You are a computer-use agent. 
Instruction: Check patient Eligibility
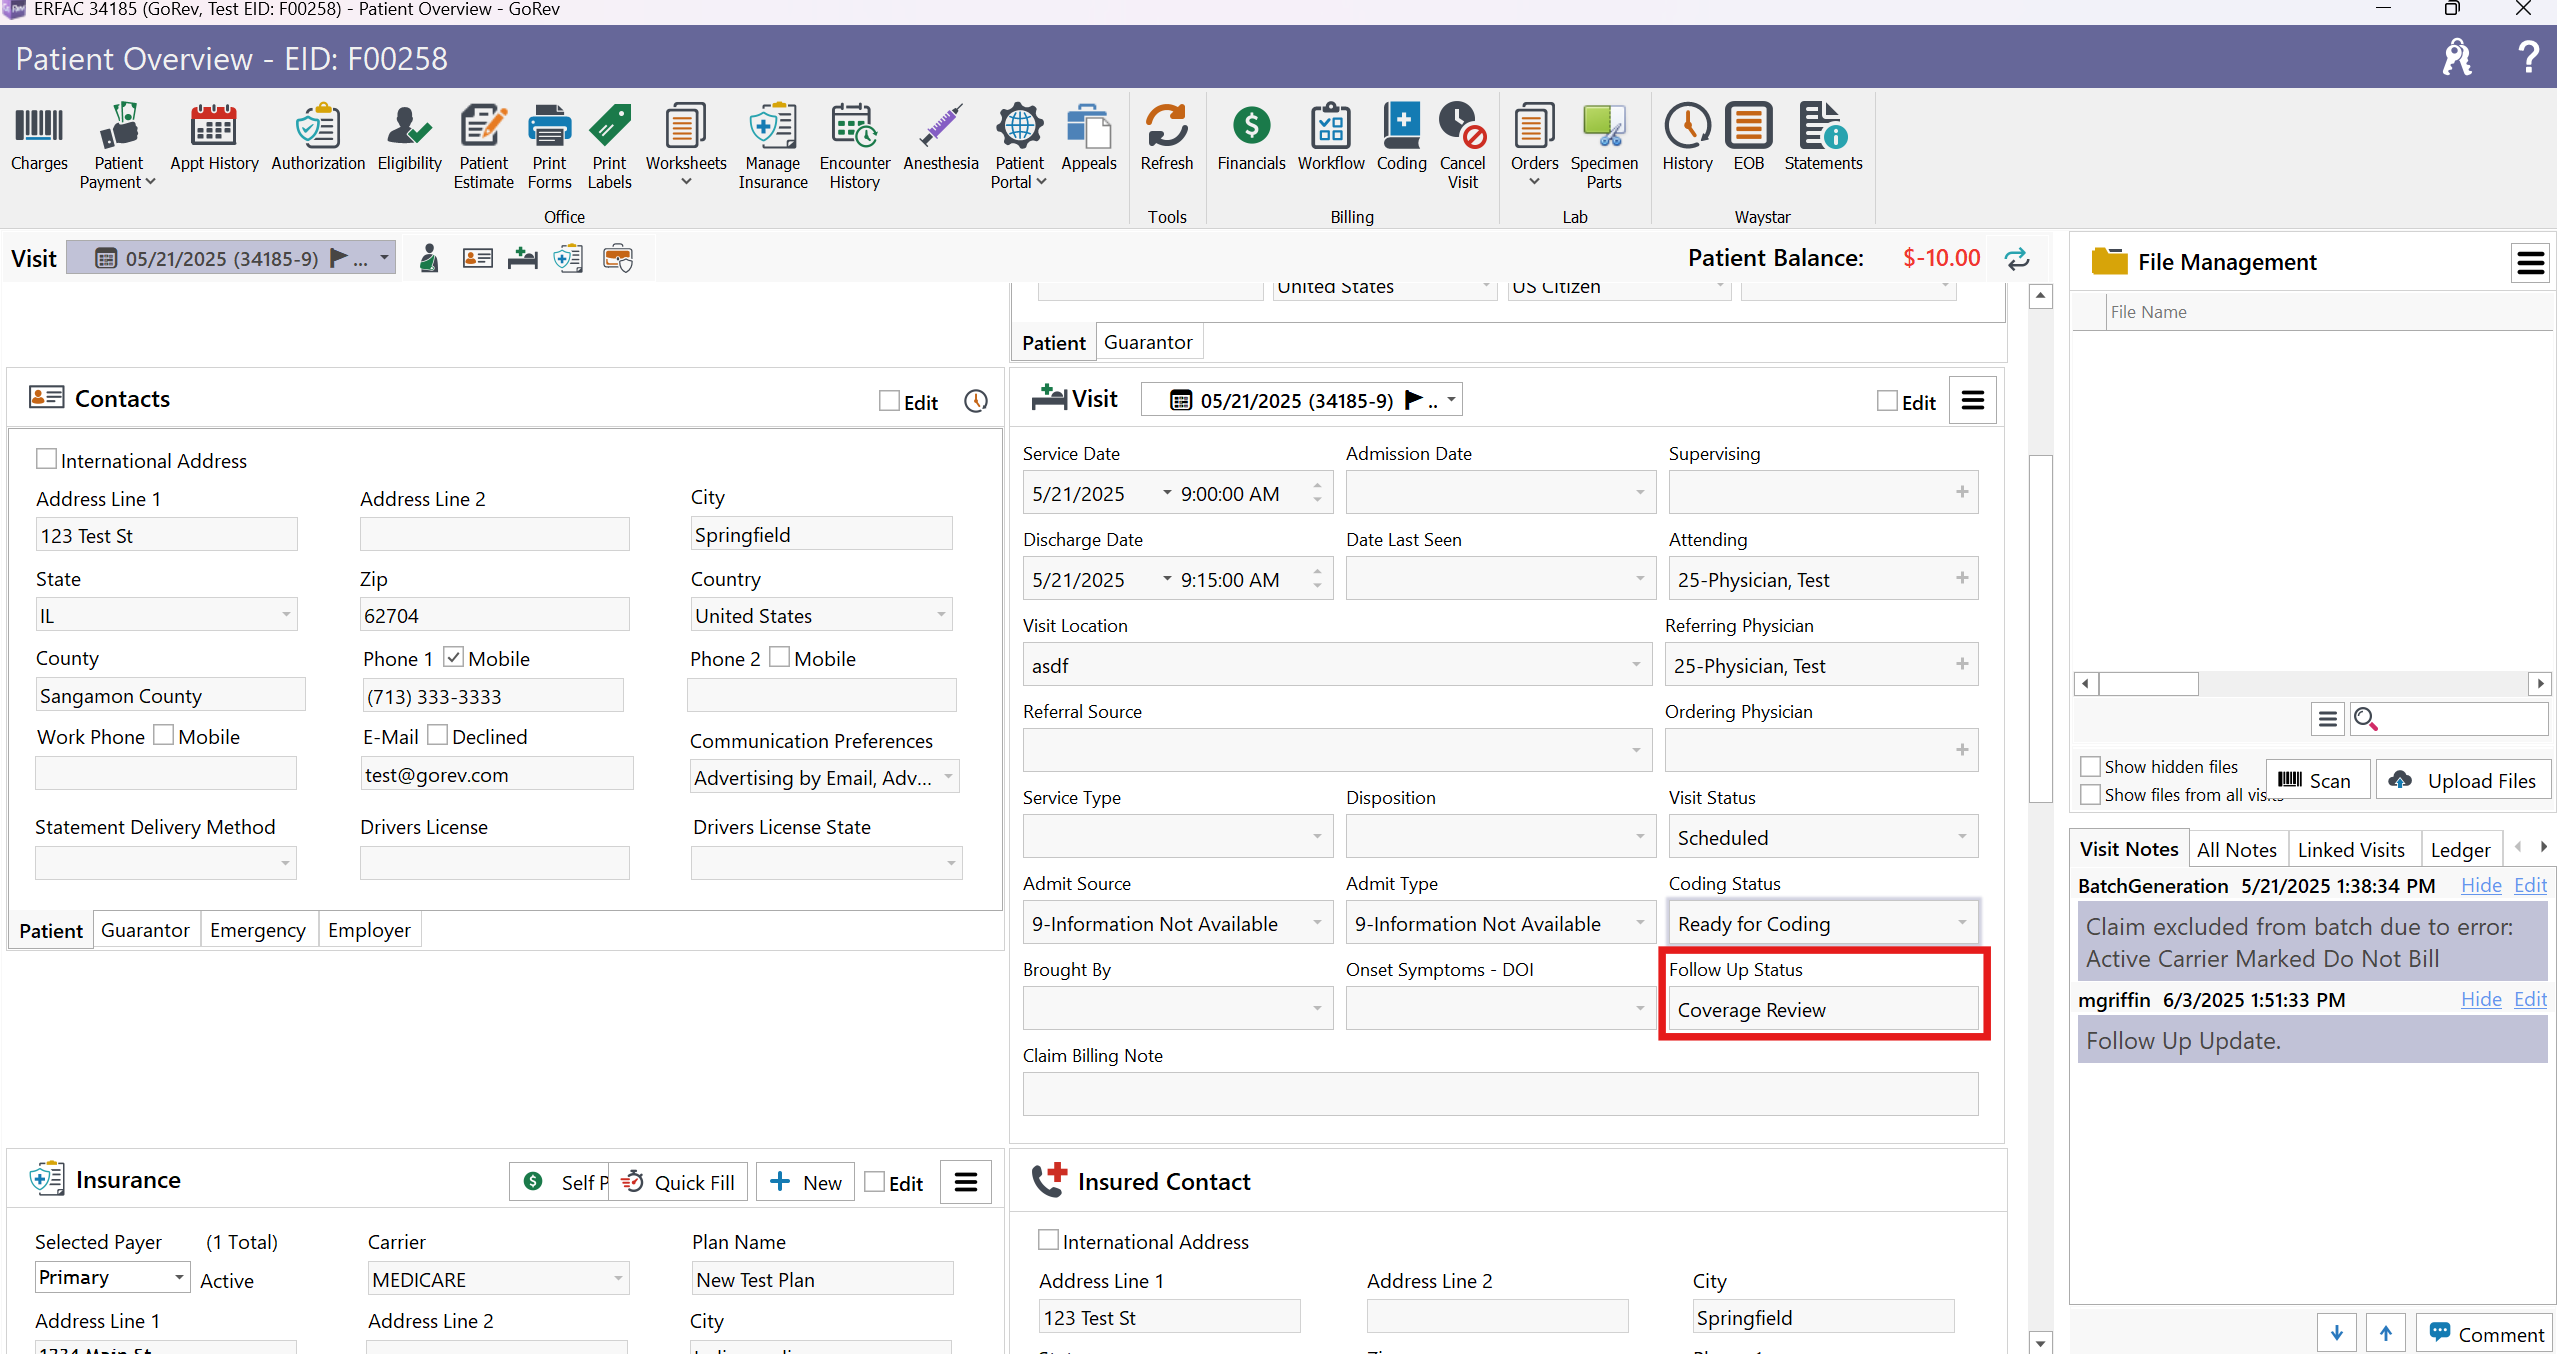click(409, 138)
